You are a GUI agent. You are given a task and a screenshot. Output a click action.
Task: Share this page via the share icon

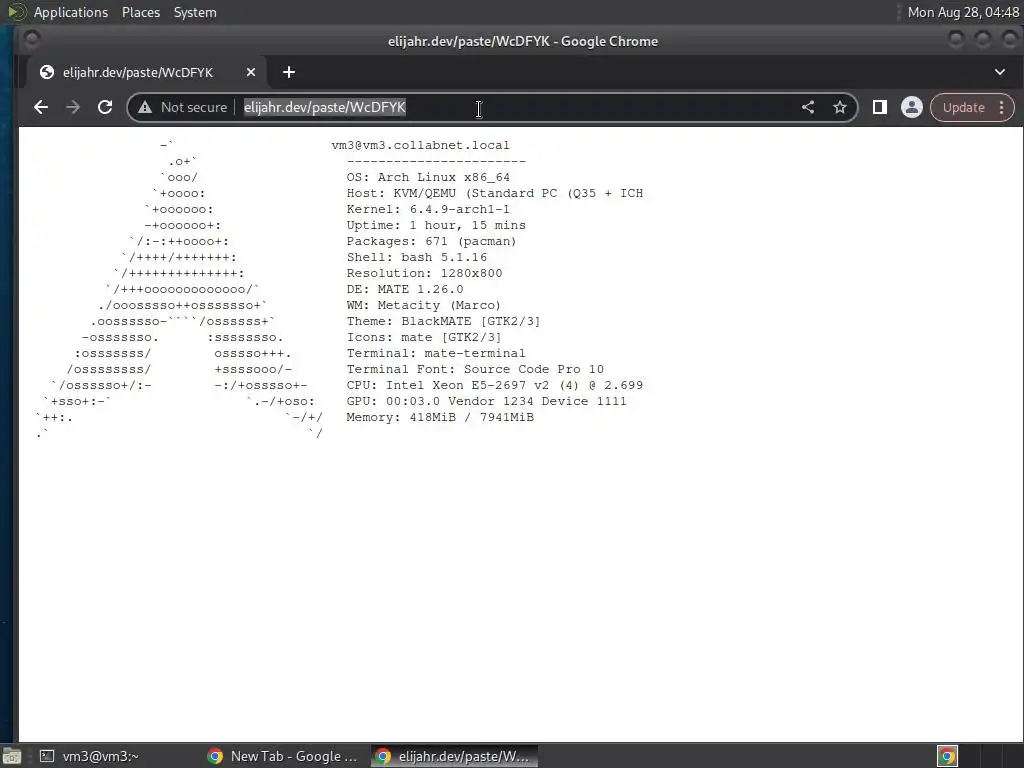[808, 107]
